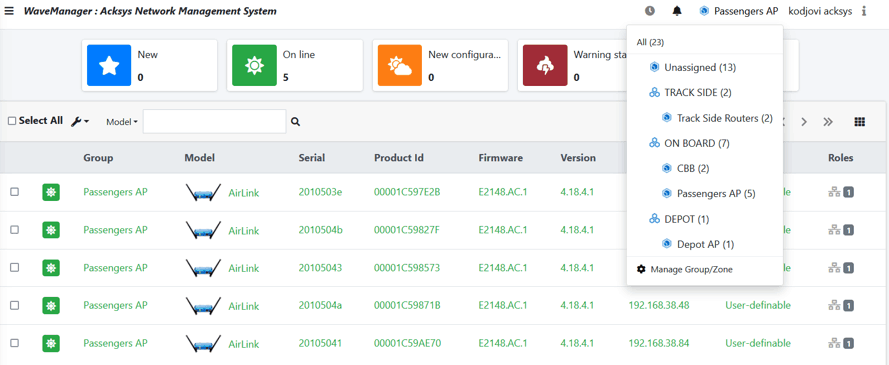Choose Unassigned (13) group
This screenshot has height=365, width=889.
pyautogui.click(x=700, y=67)
